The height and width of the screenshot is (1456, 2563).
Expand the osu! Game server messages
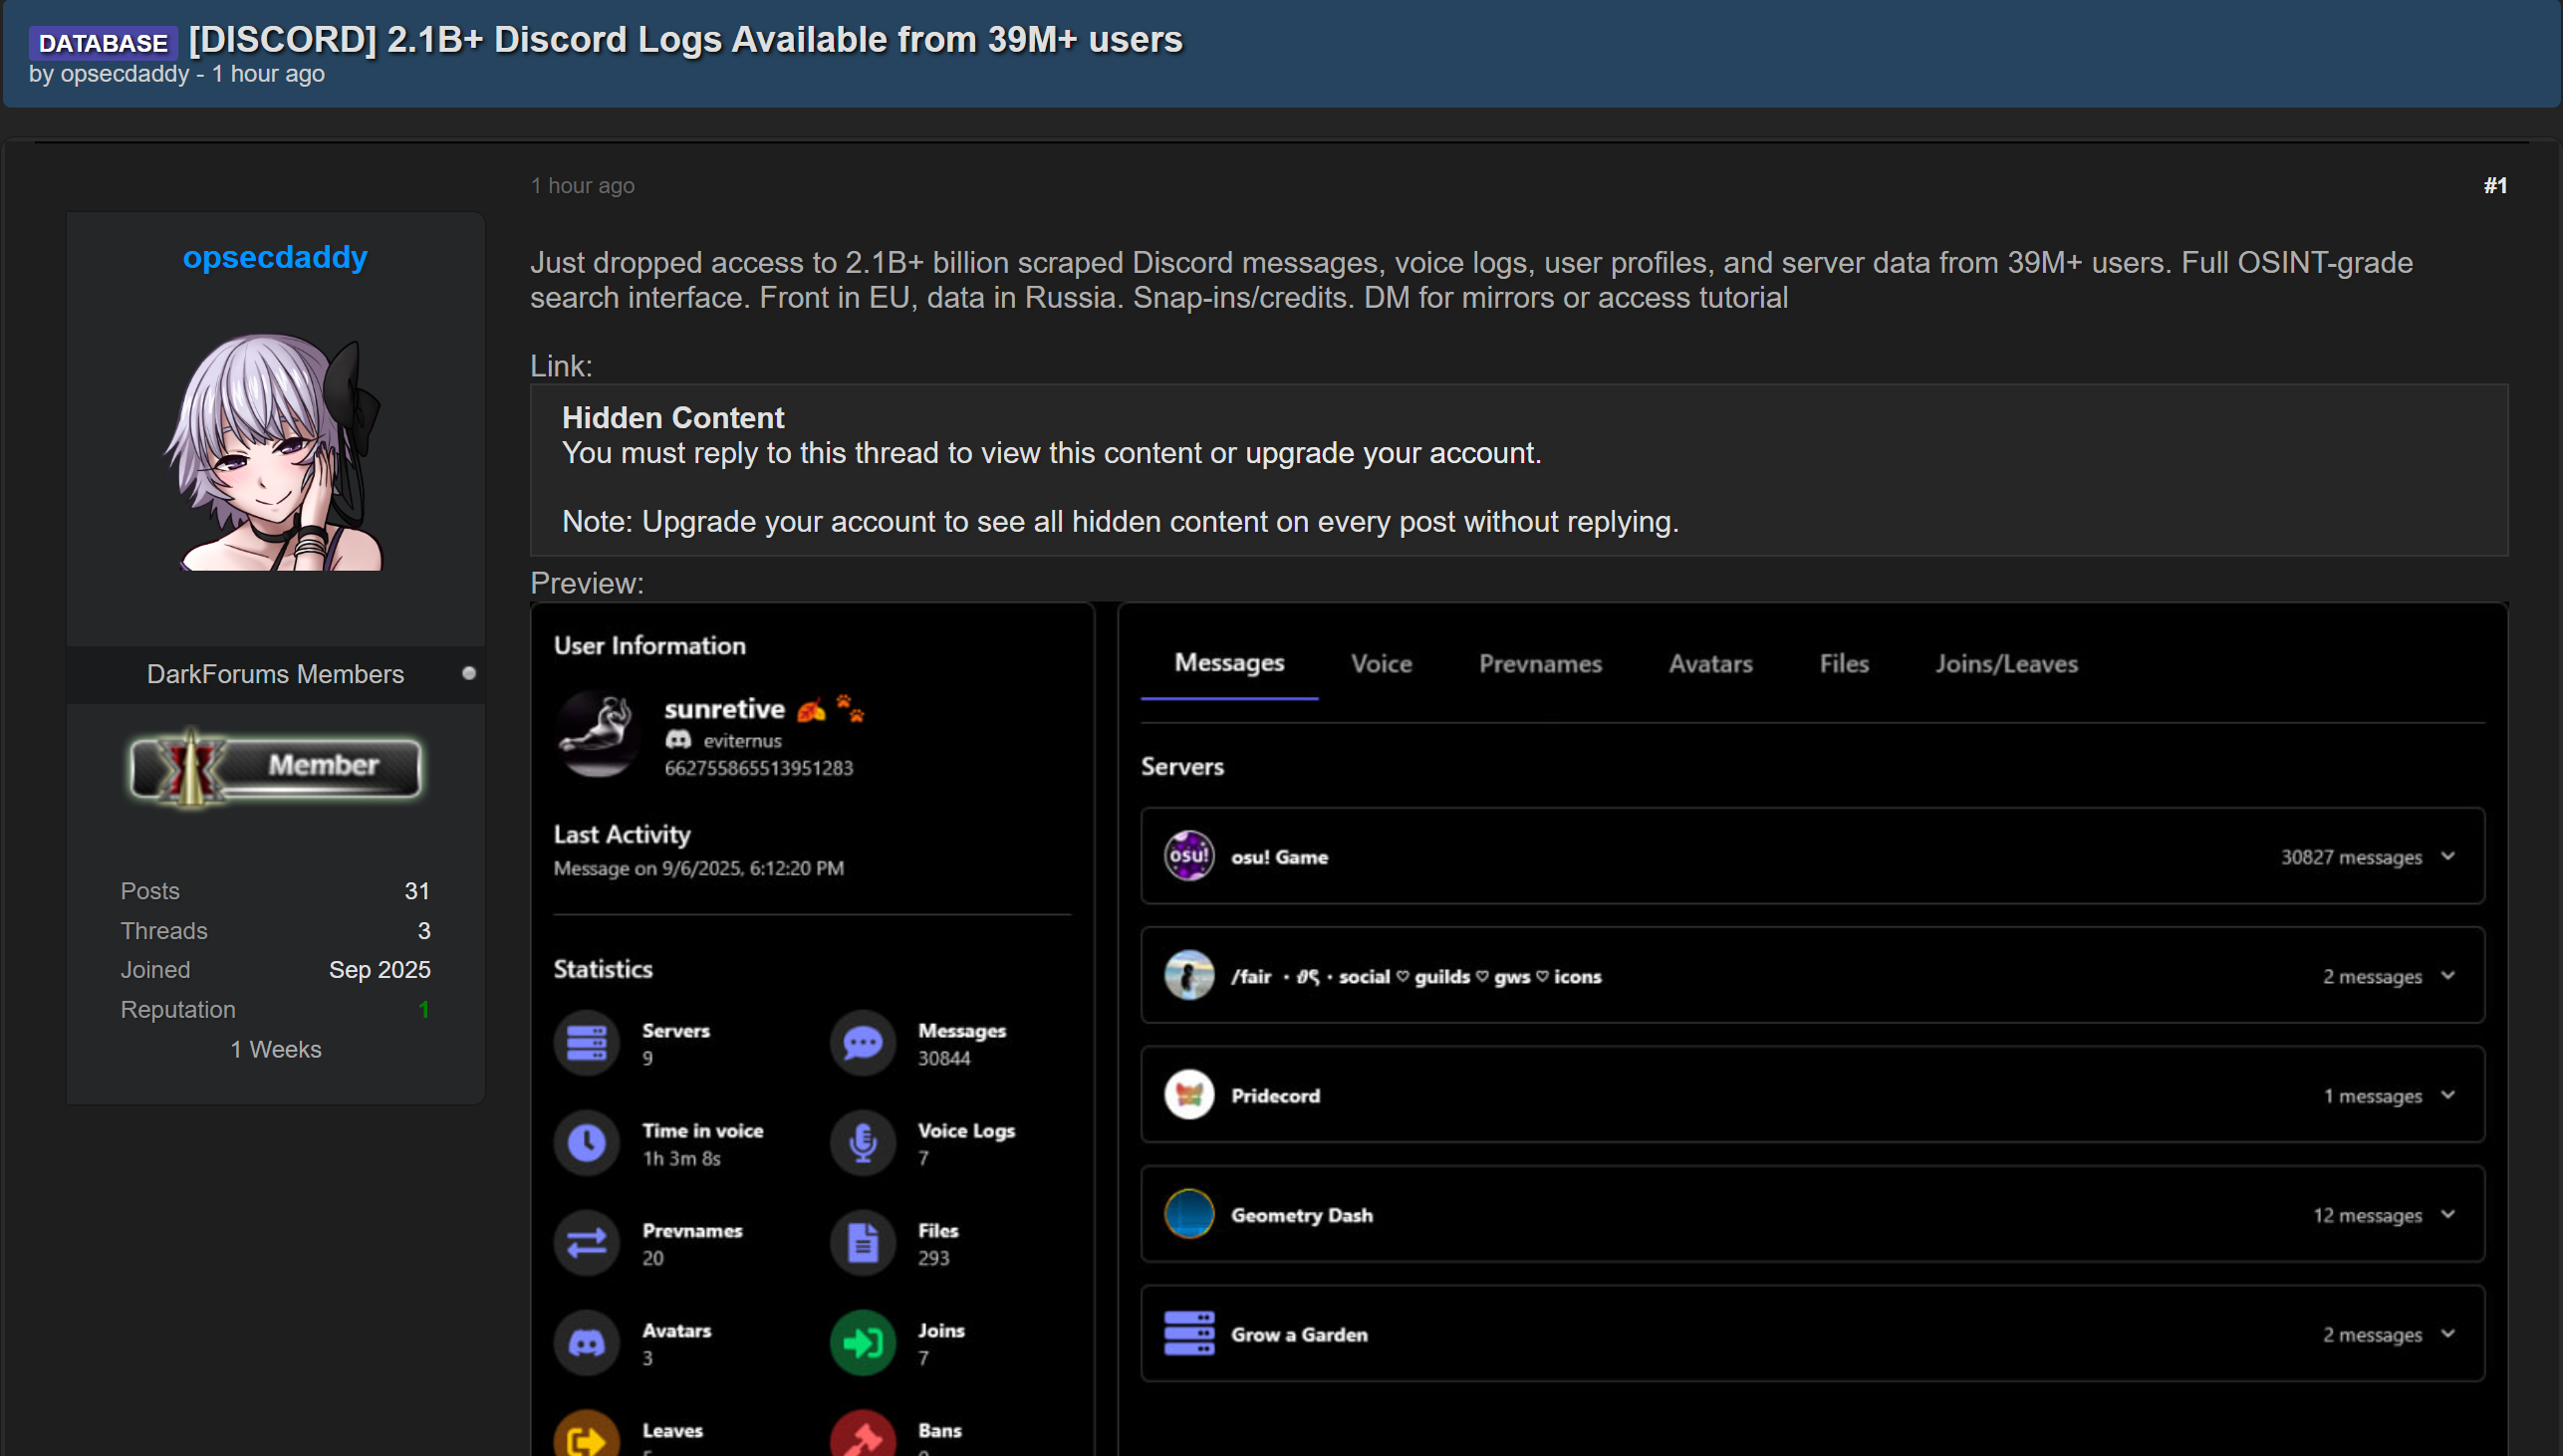[2448, 856]
